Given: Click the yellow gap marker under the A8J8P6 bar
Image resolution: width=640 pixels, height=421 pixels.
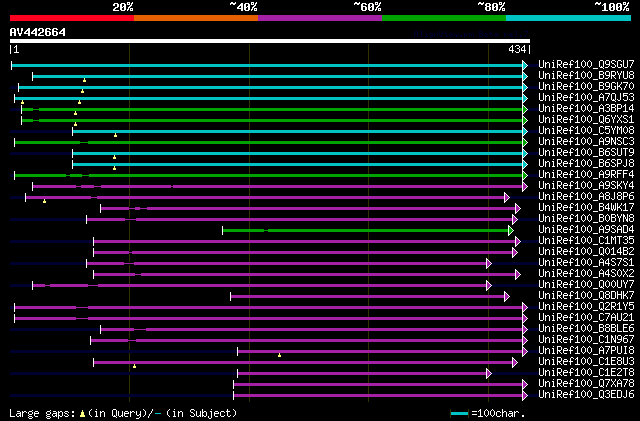Looking at the screenshot, I should coord(44,201).
